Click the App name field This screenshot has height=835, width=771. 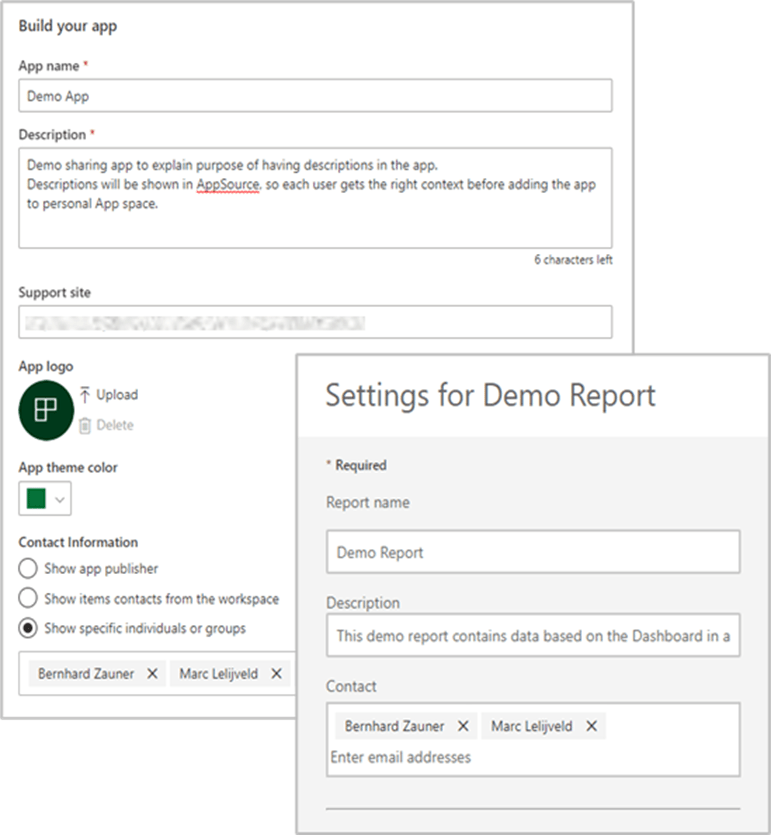point(315,95)
